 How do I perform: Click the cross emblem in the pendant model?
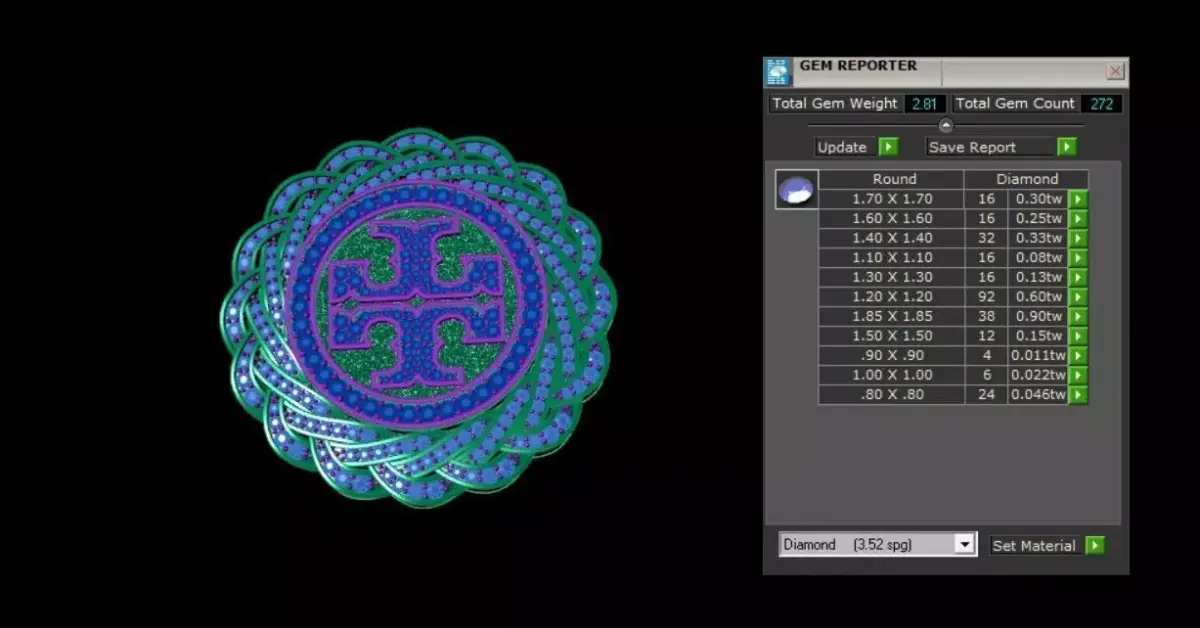tap(414, 301)
